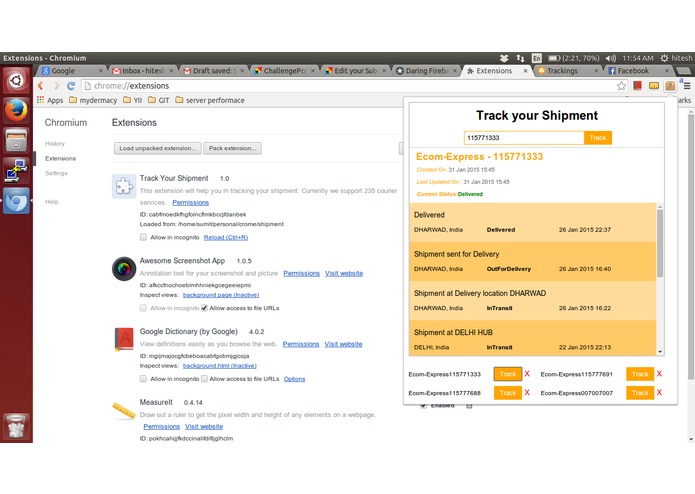Switch to the Google tab

coord(72,70)
